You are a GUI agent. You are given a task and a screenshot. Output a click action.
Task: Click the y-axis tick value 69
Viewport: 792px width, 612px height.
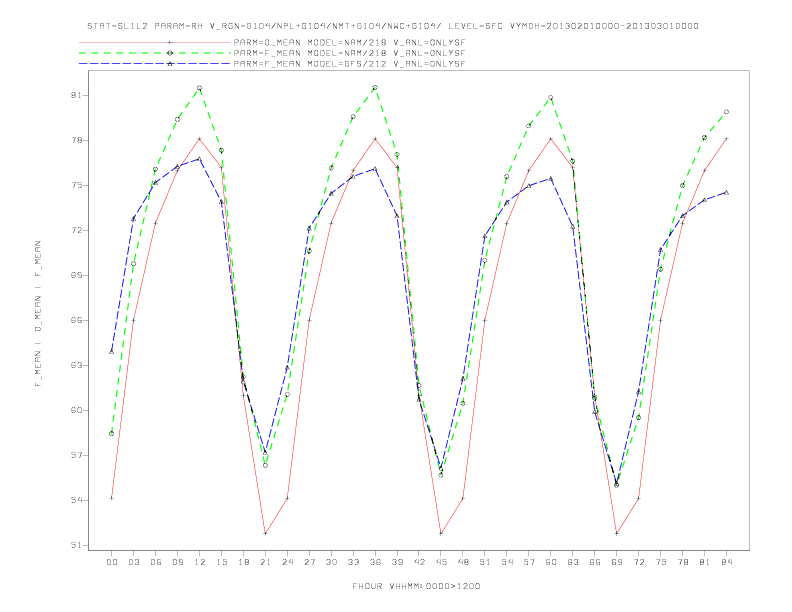[76, 275]
